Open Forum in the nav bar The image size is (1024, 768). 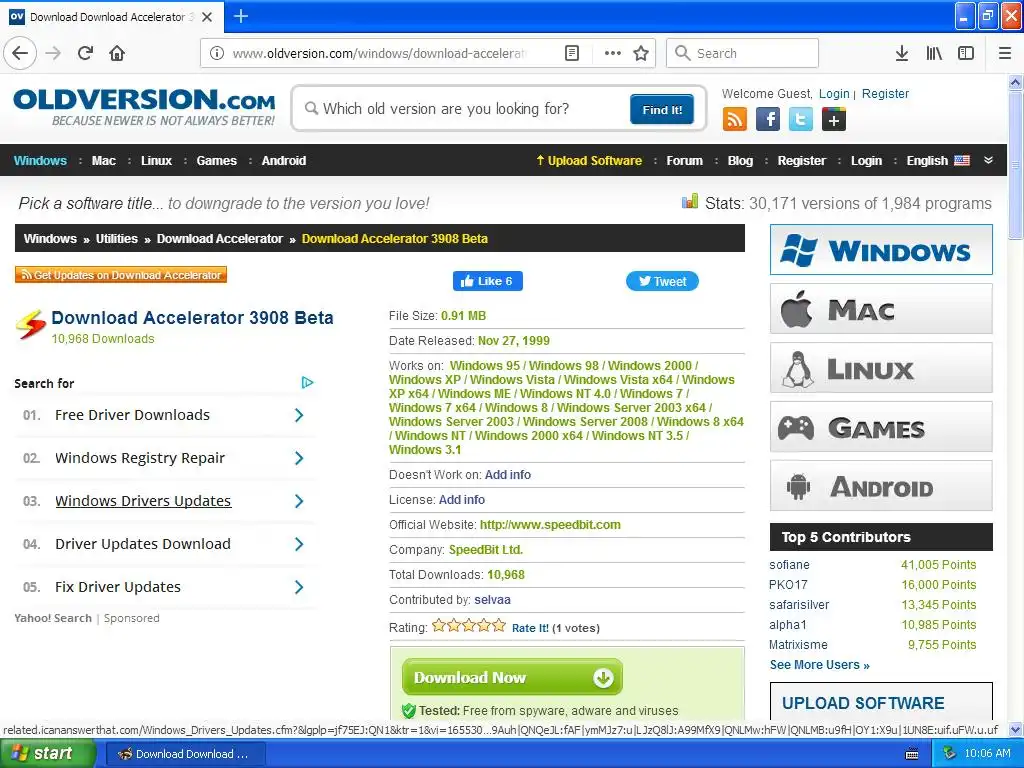pos(684,161)
